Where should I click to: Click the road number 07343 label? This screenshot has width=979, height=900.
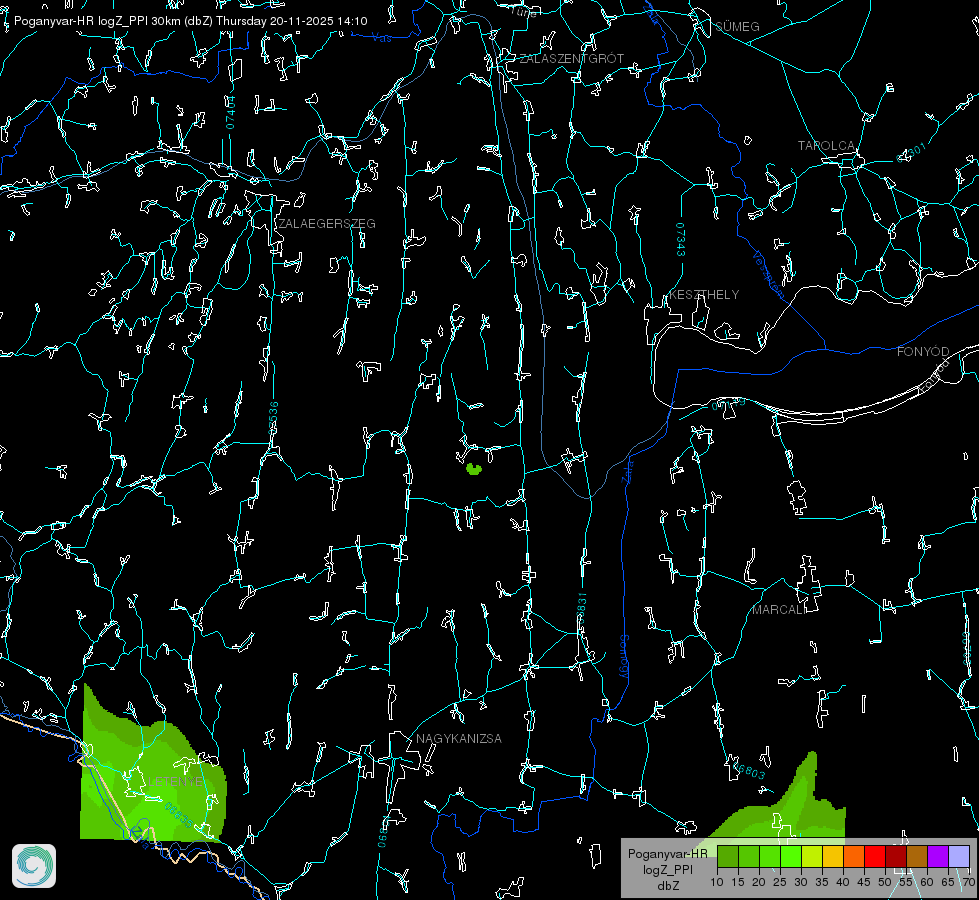[681, 239]
